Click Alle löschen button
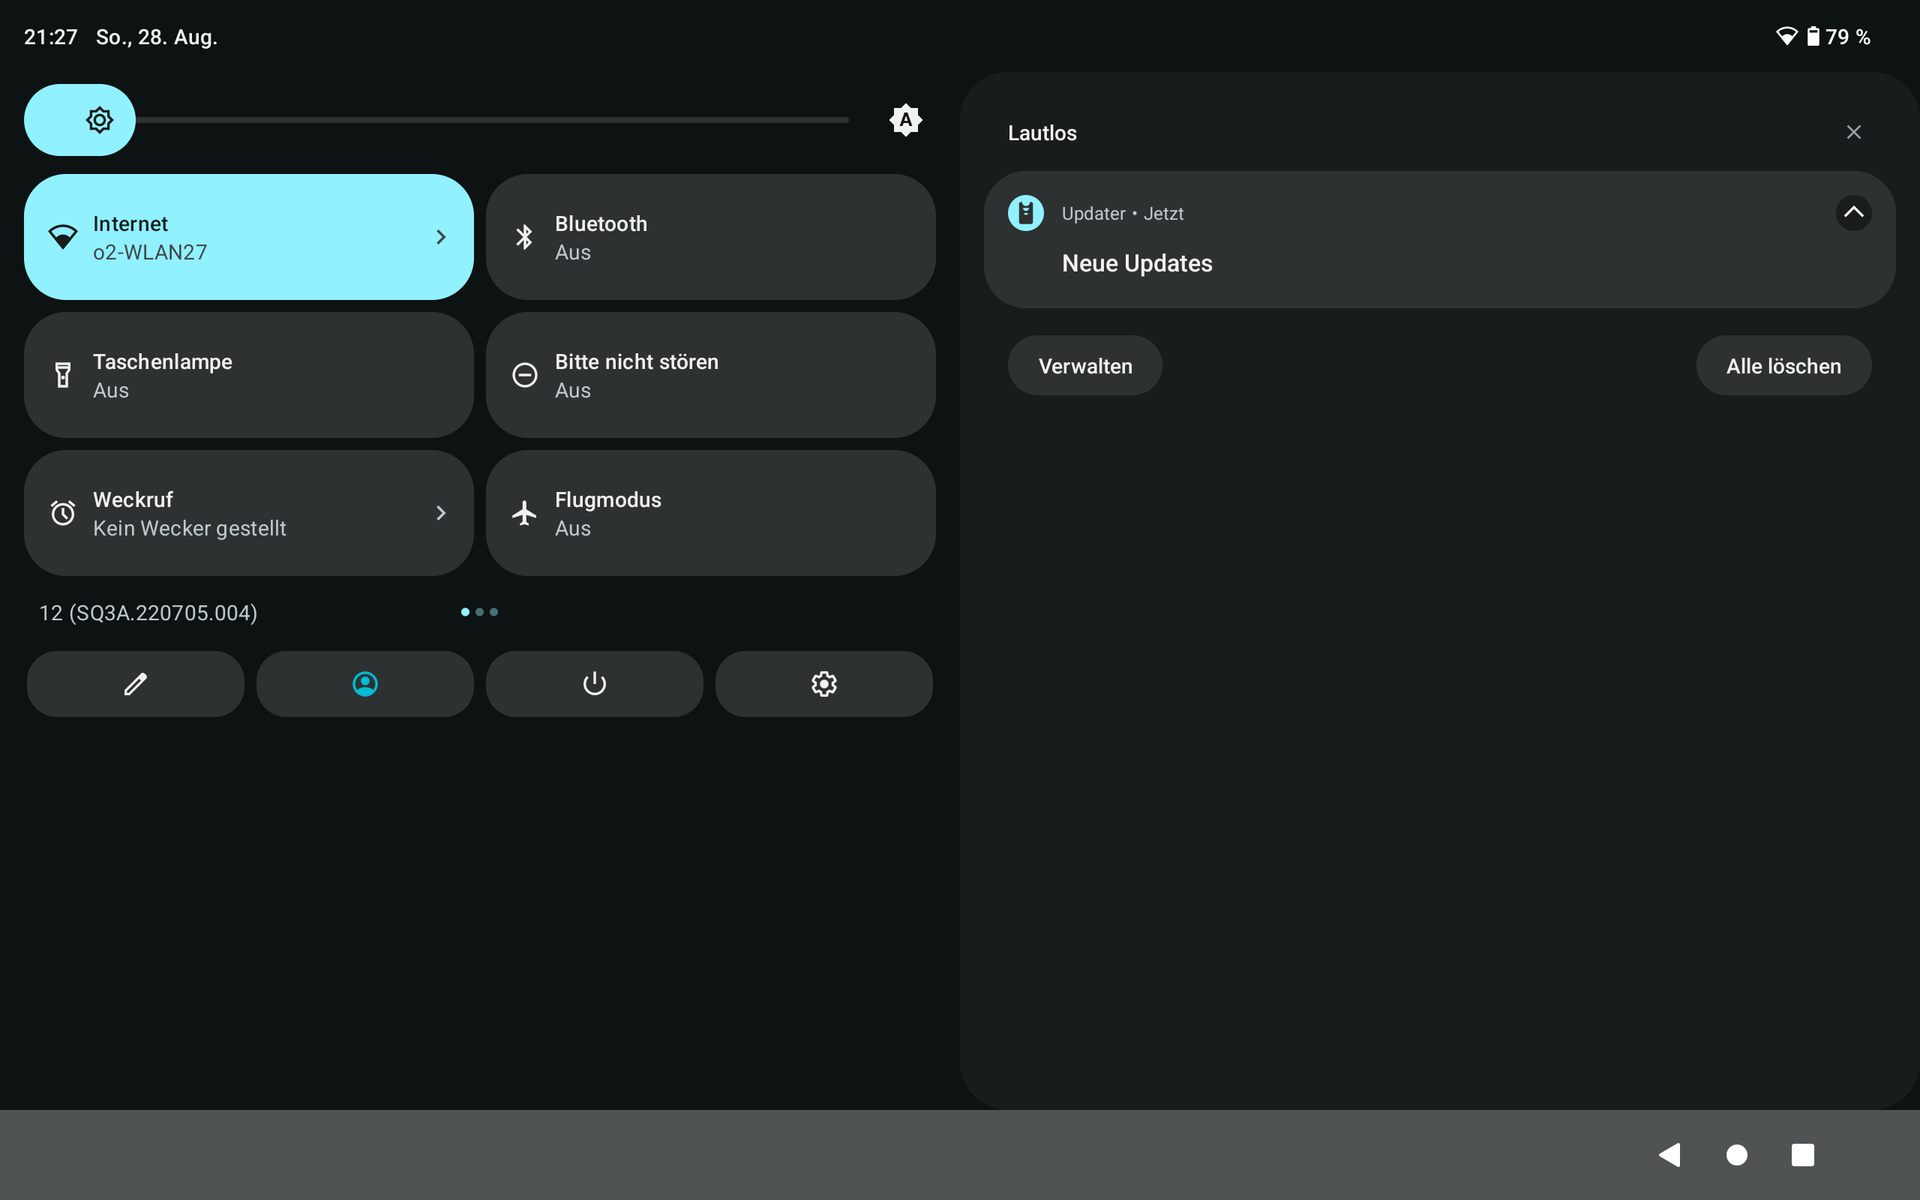The image size is (1920, 1200). tap(1783, 366)
